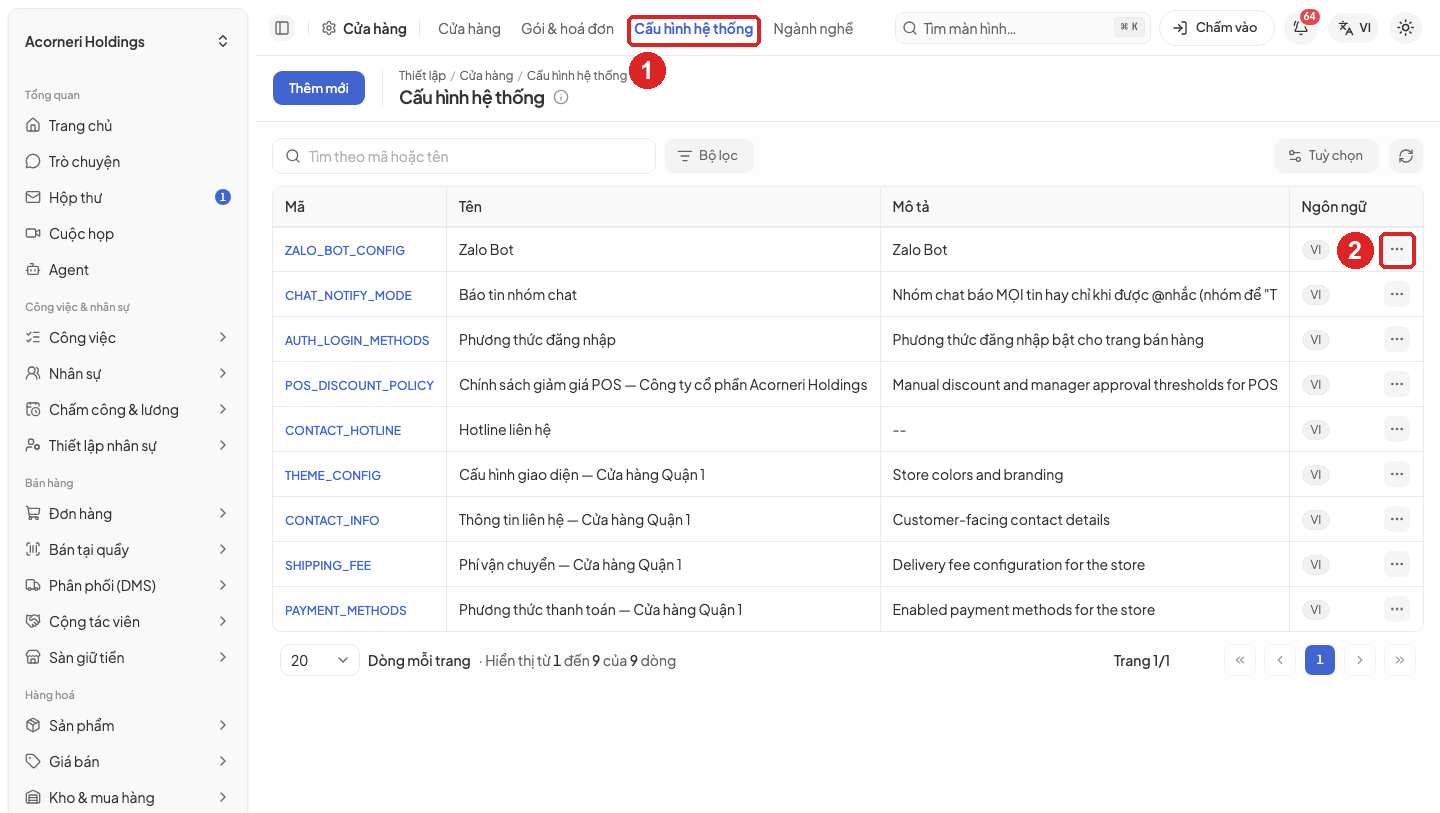Click the Chấm vào check-in button
This screenshot has height=813, width=1440.
pyautogui.click(x=1217, y=28)
